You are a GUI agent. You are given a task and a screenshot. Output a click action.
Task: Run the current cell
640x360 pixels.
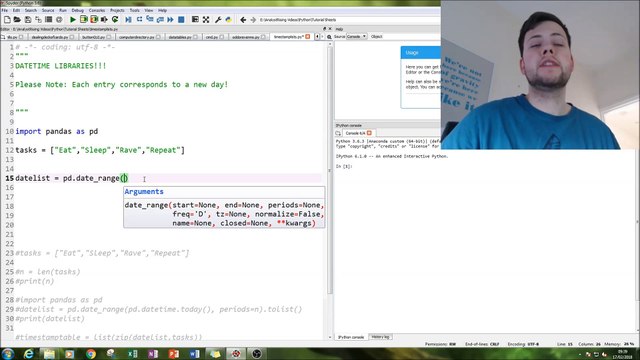pos(83,20)
